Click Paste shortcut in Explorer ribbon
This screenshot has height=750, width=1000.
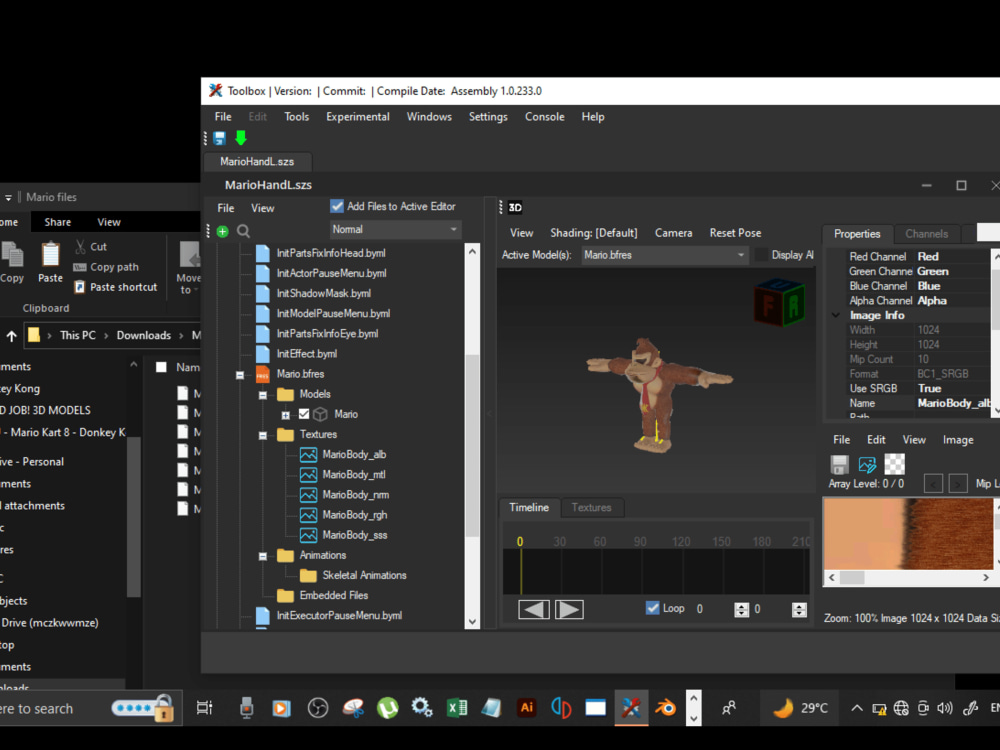[115, 287]
